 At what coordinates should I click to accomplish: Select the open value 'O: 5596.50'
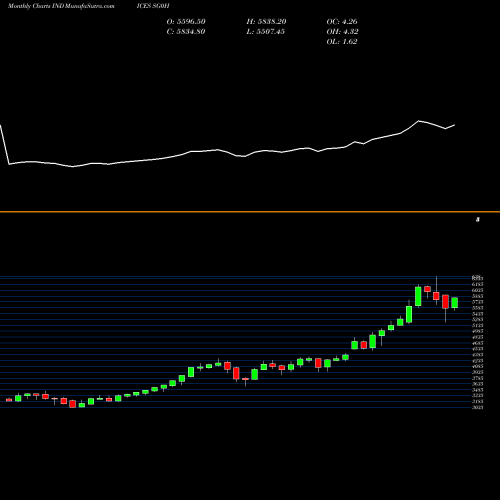click(186, 22)
